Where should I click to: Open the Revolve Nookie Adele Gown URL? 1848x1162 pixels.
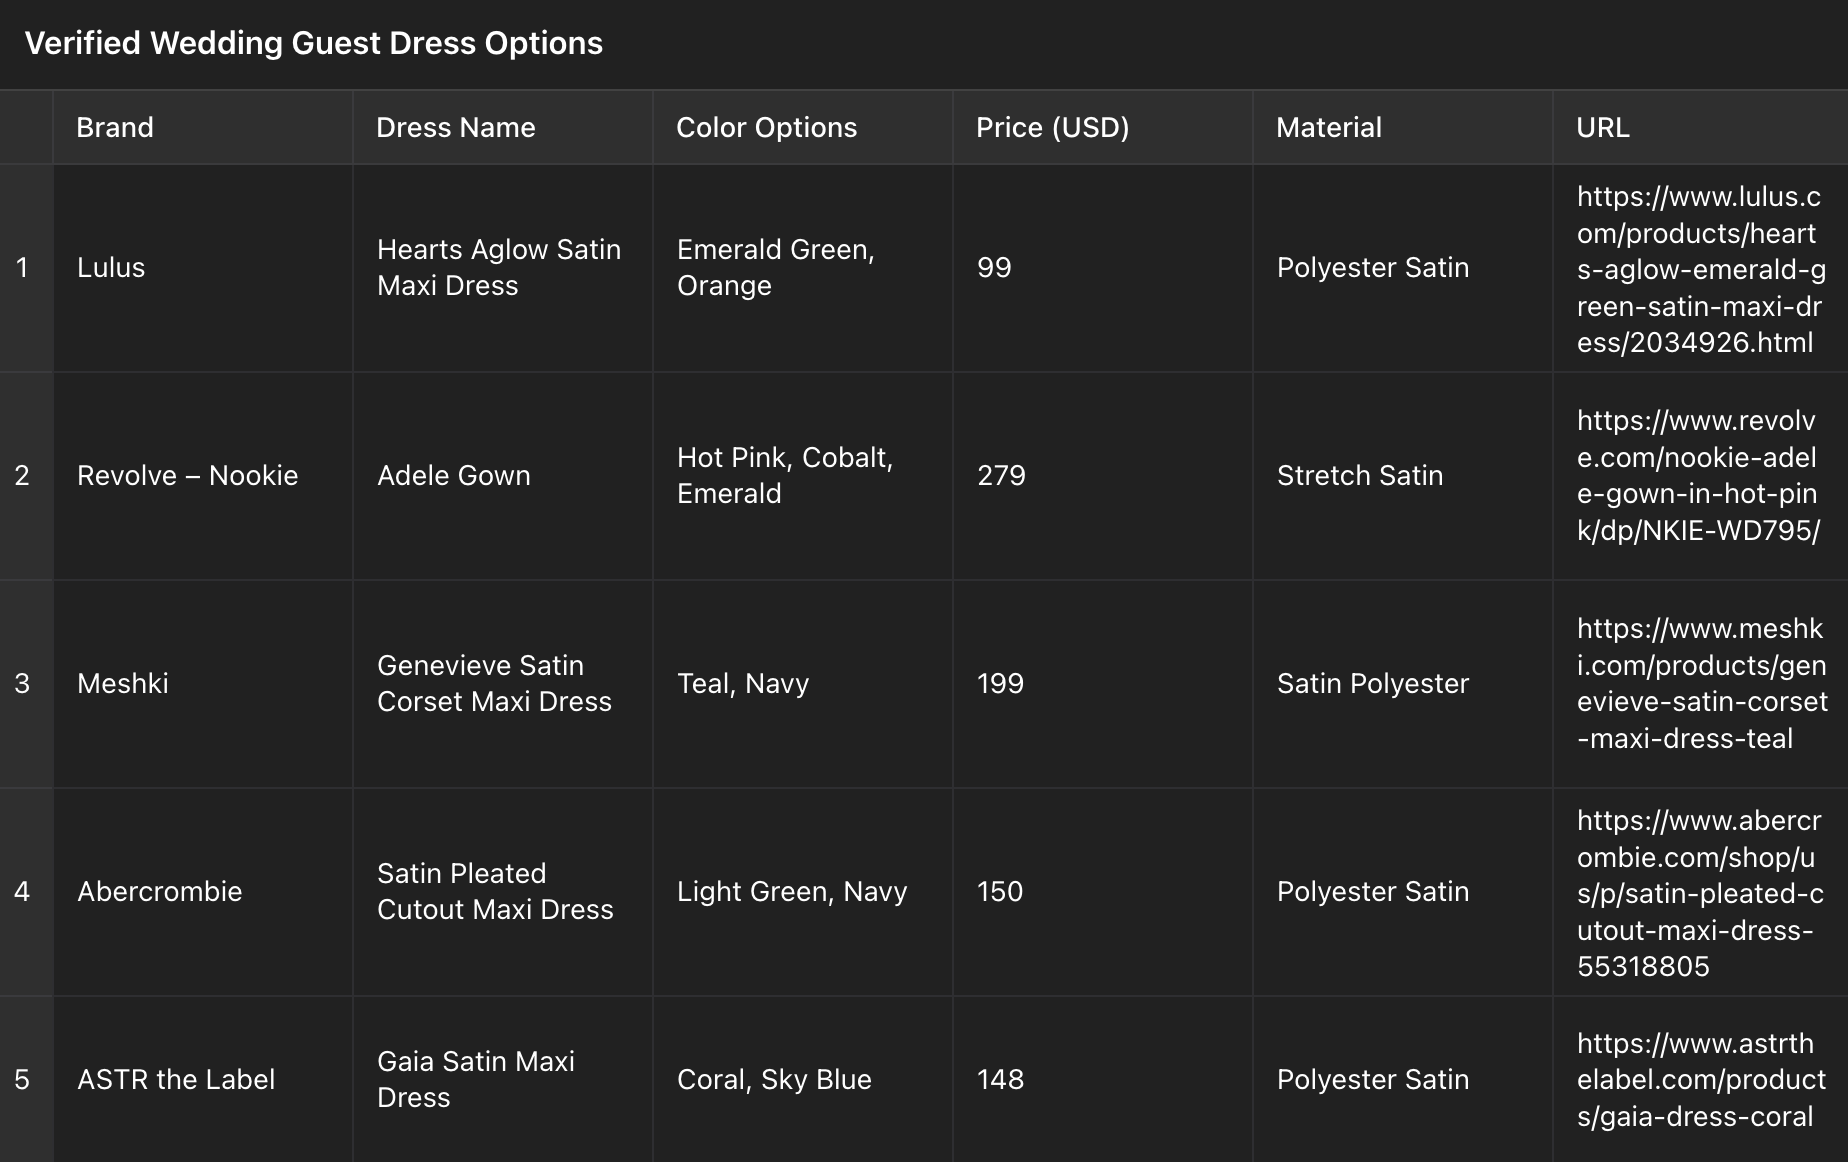[x=1697, y=475]
